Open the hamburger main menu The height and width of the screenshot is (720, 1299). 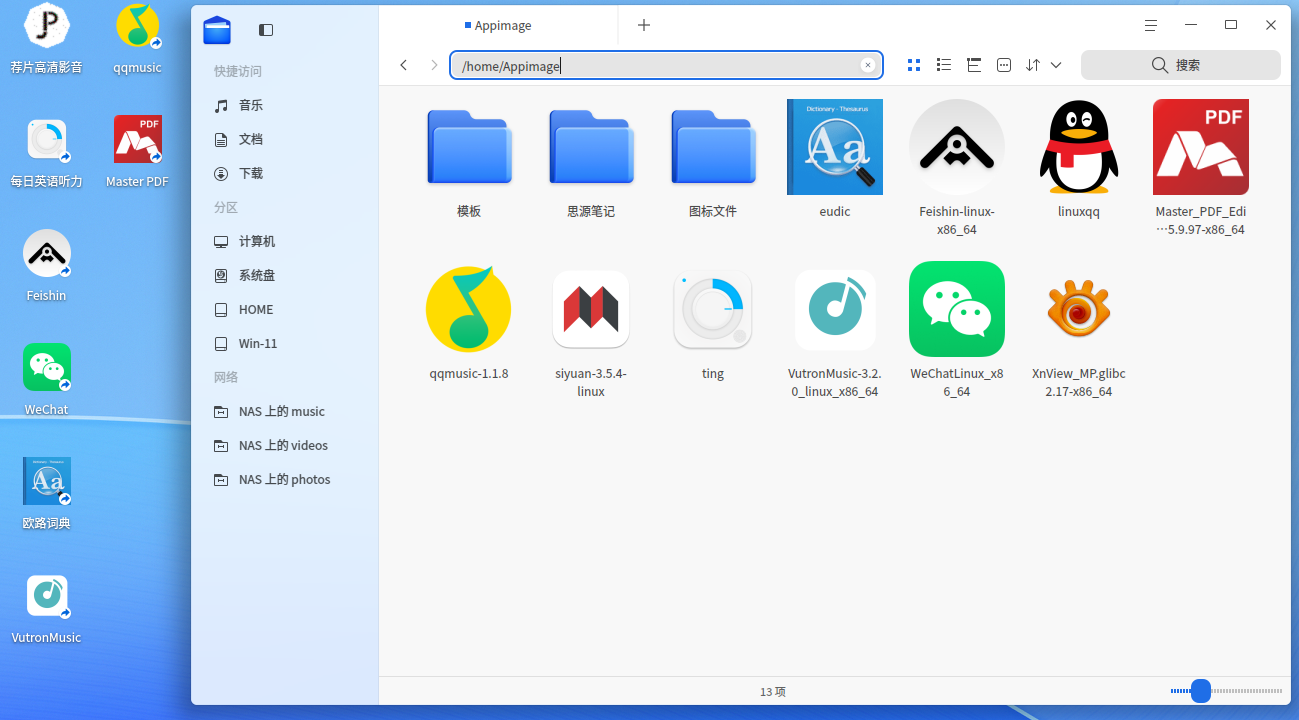[x=1152, y=25]
